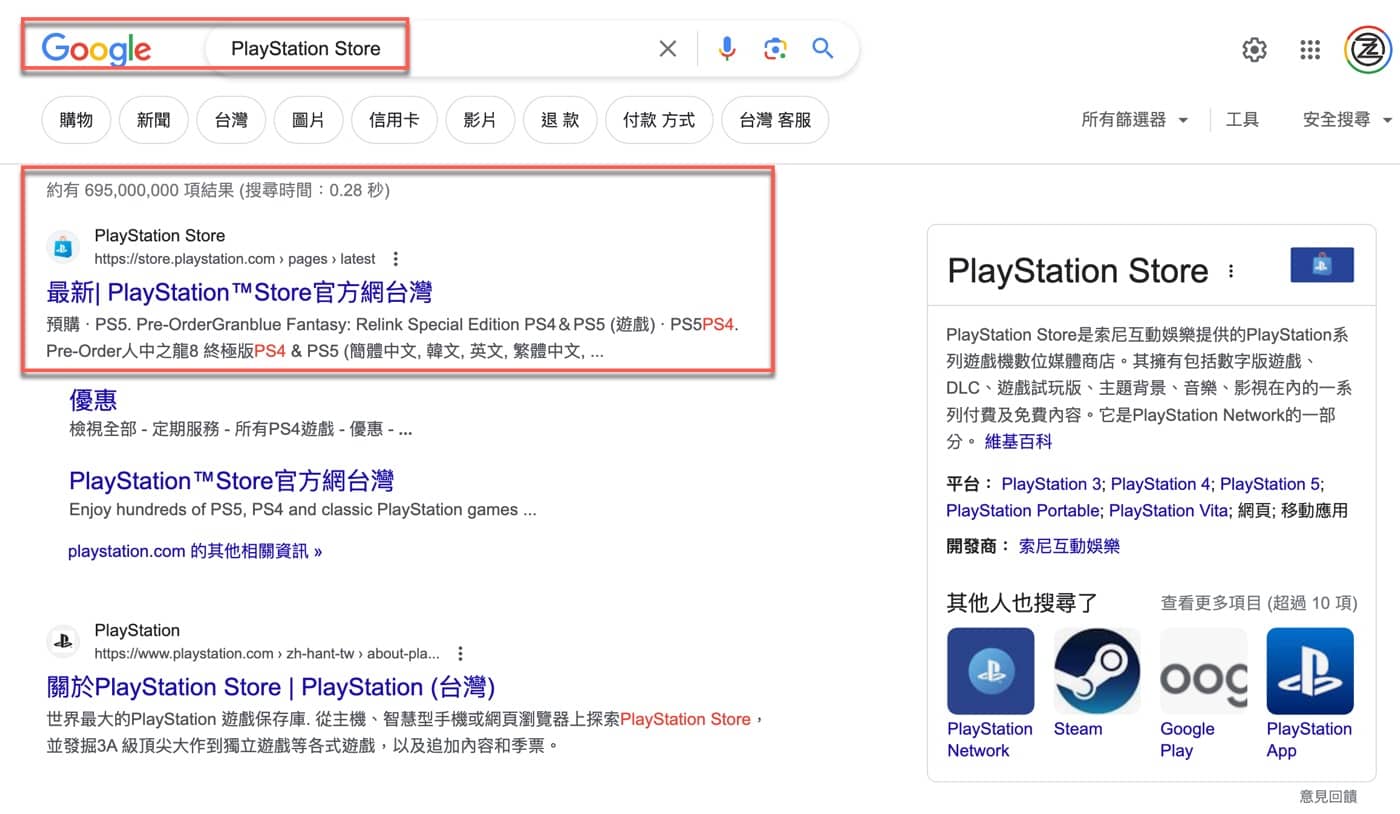The width and height of the screenshot is (1400, 814).
Task: Expand the 安全搜尋 dropdown
Action: tap(1347, 120)
